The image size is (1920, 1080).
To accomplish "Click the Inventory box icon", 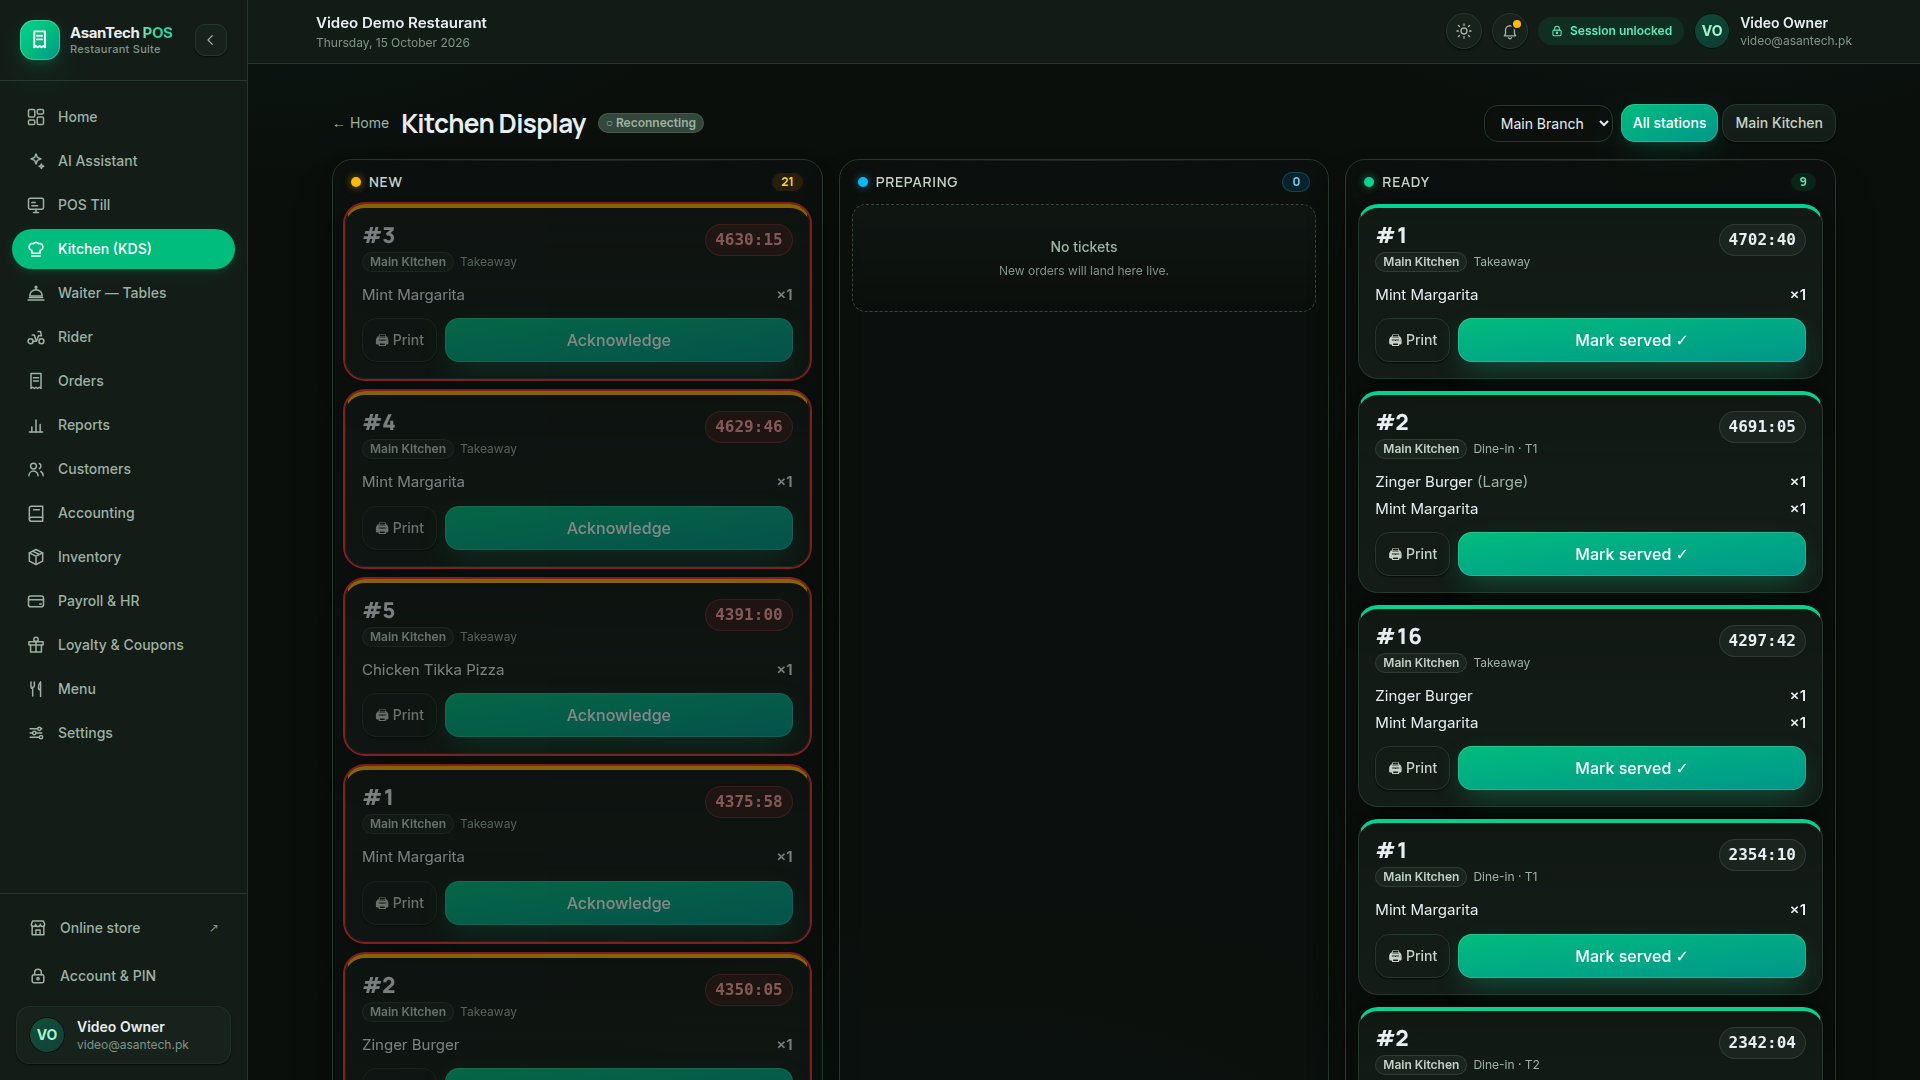I will pyautogui.click(x=36, y=557).
